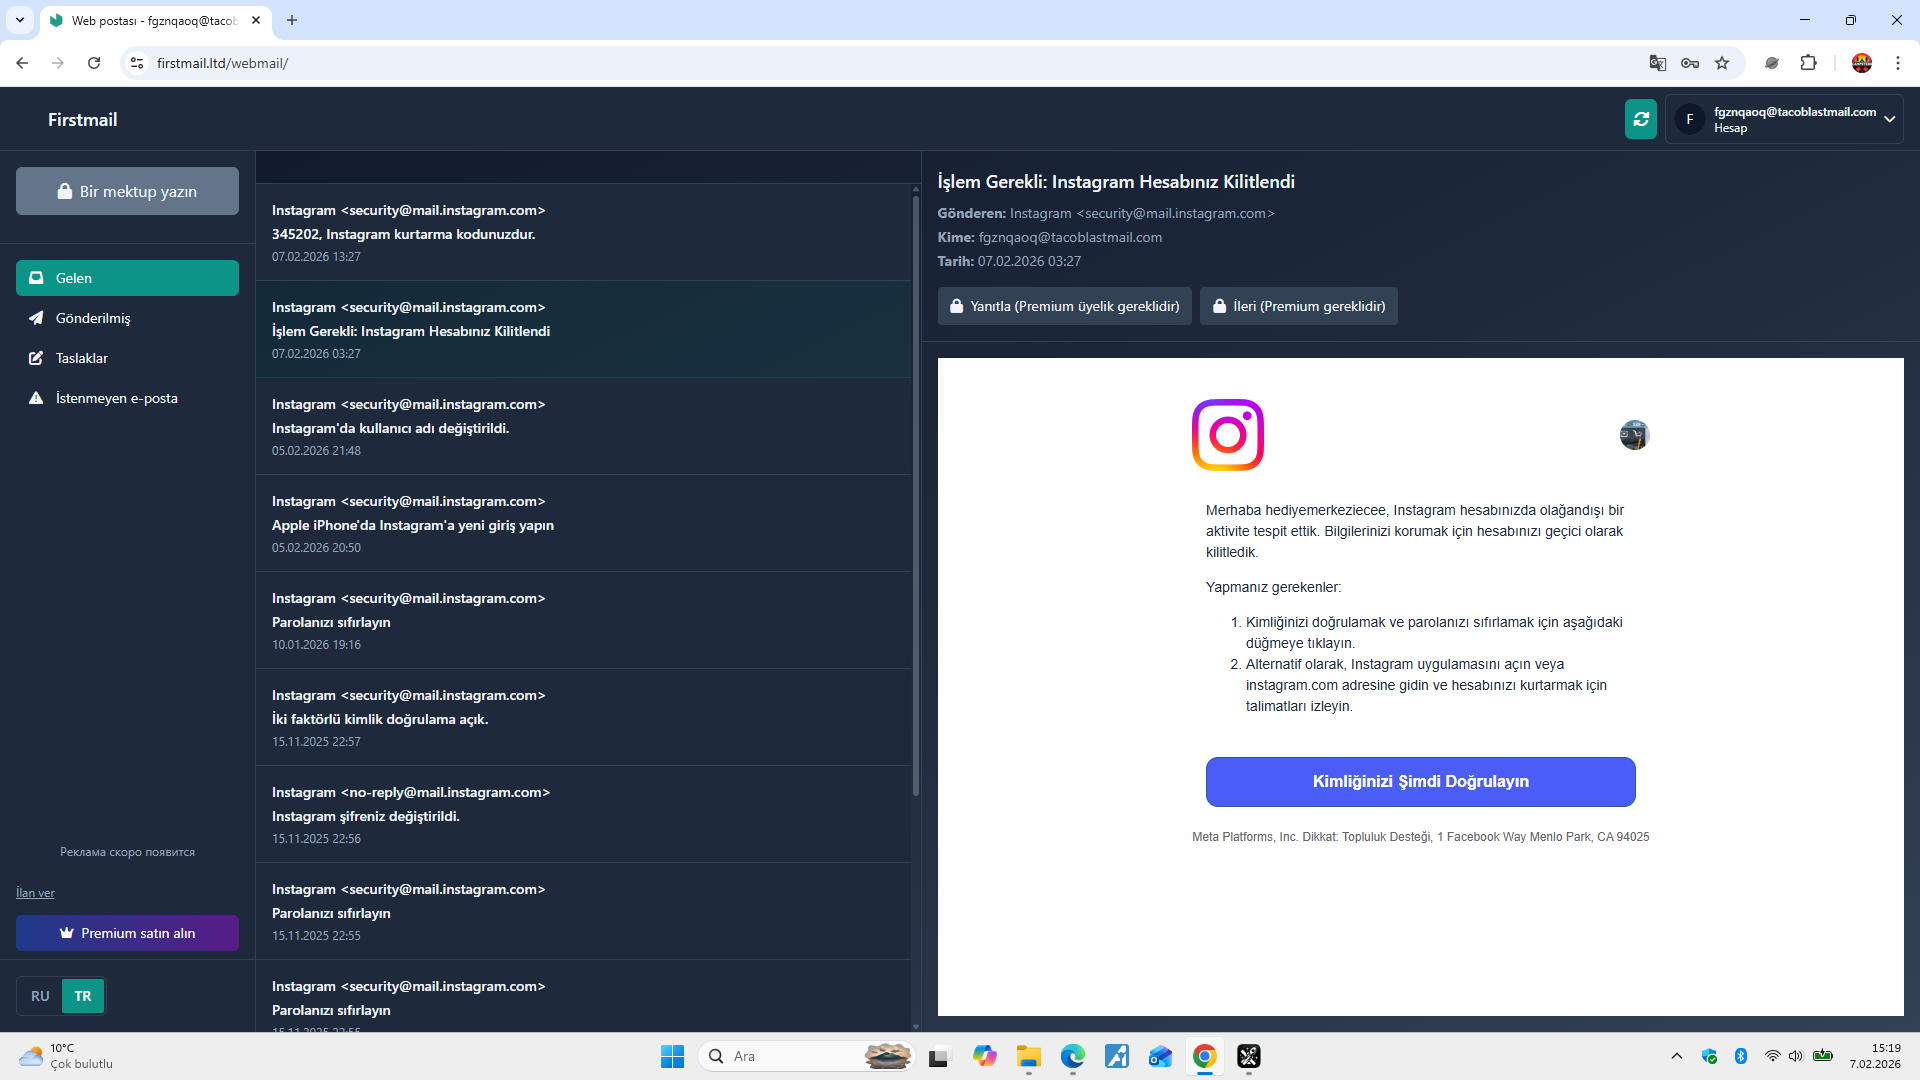This screenshot has height=1080, width=1920.
Task: Click 'Yanıtla (Premium üyelik gereklidir)' reply button
Action: tap(1064, 306)
